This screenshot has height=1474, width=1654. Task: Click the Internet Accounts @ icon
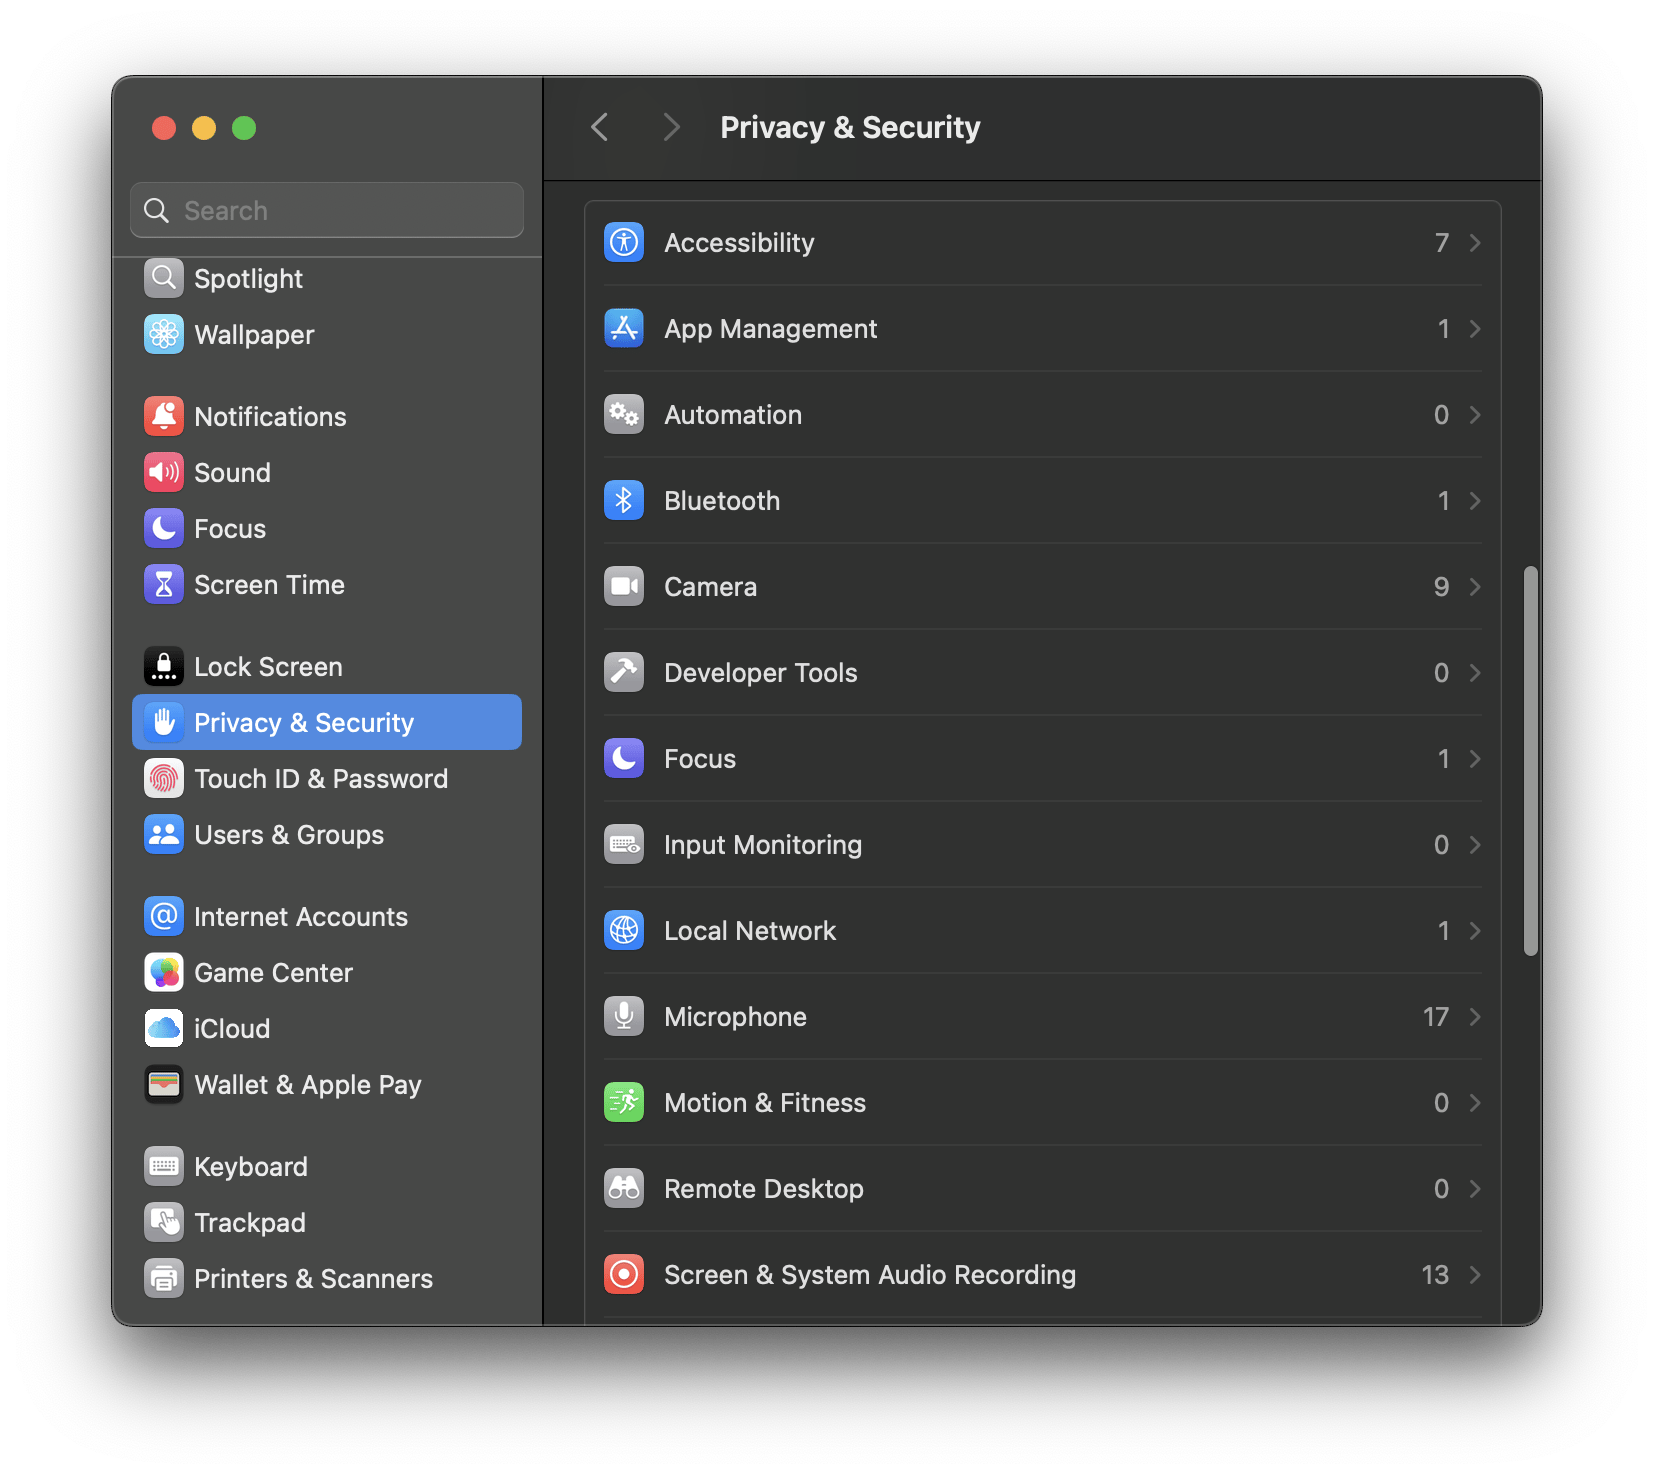click(x=164, y=917)
